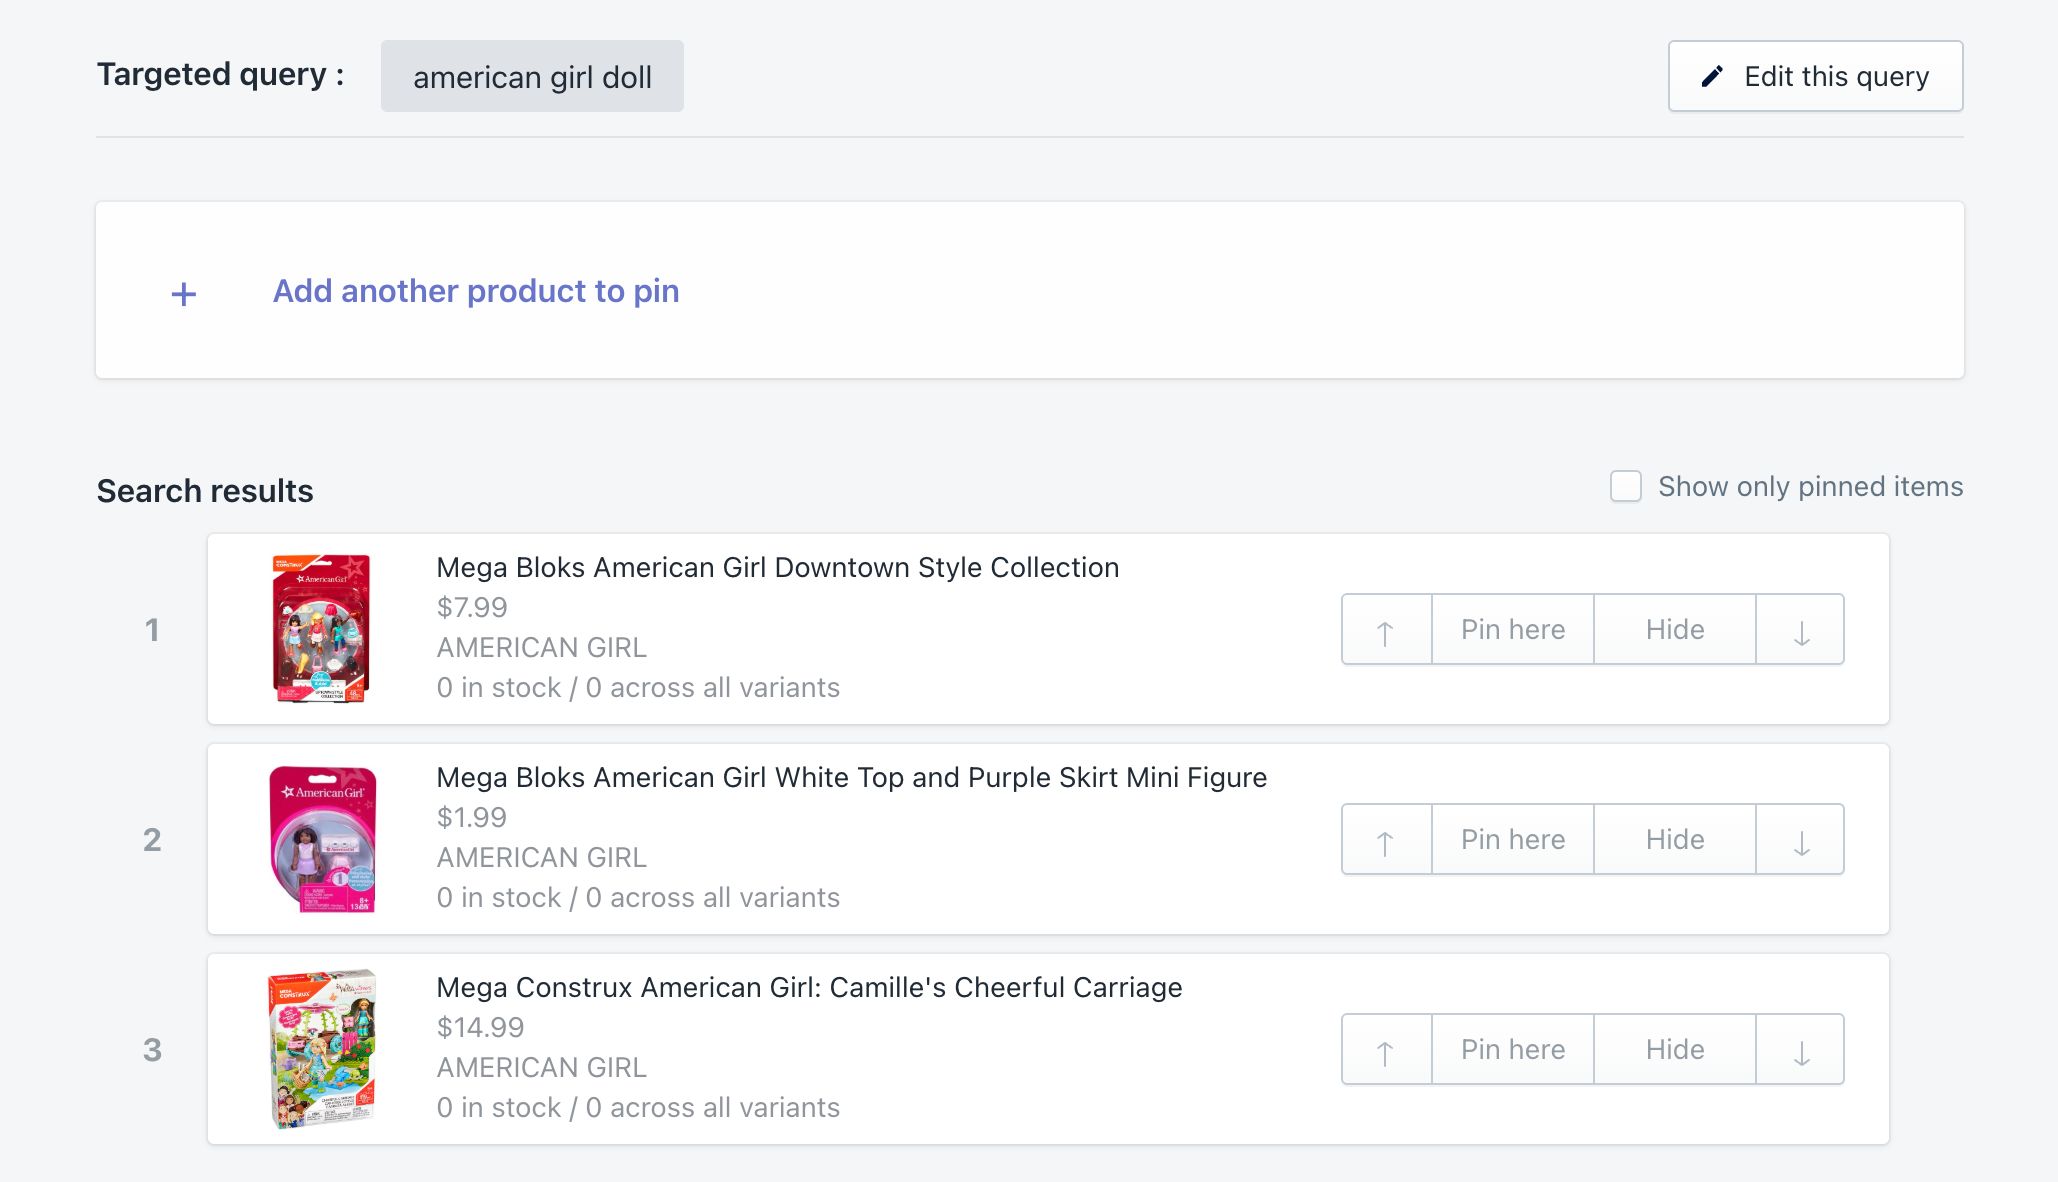This screenshot has height=1182, width=2058.
Task: Click the plus icon to add a product
Action: (183, 292)
